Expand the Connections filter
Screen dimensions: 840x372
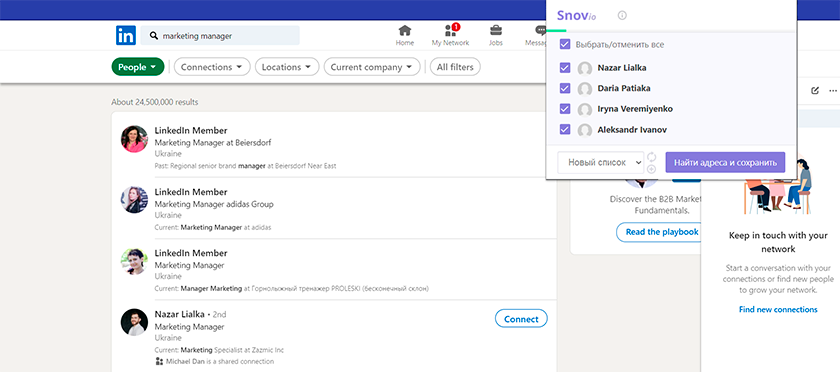point(212,67)
